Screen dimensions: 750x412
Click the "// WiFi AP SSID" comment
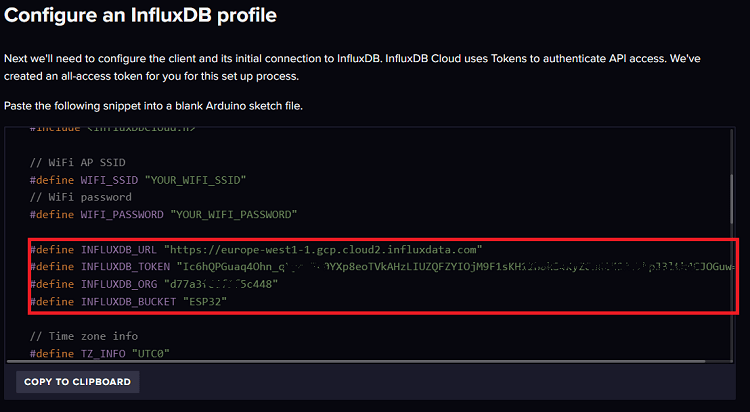coord(76,162)
